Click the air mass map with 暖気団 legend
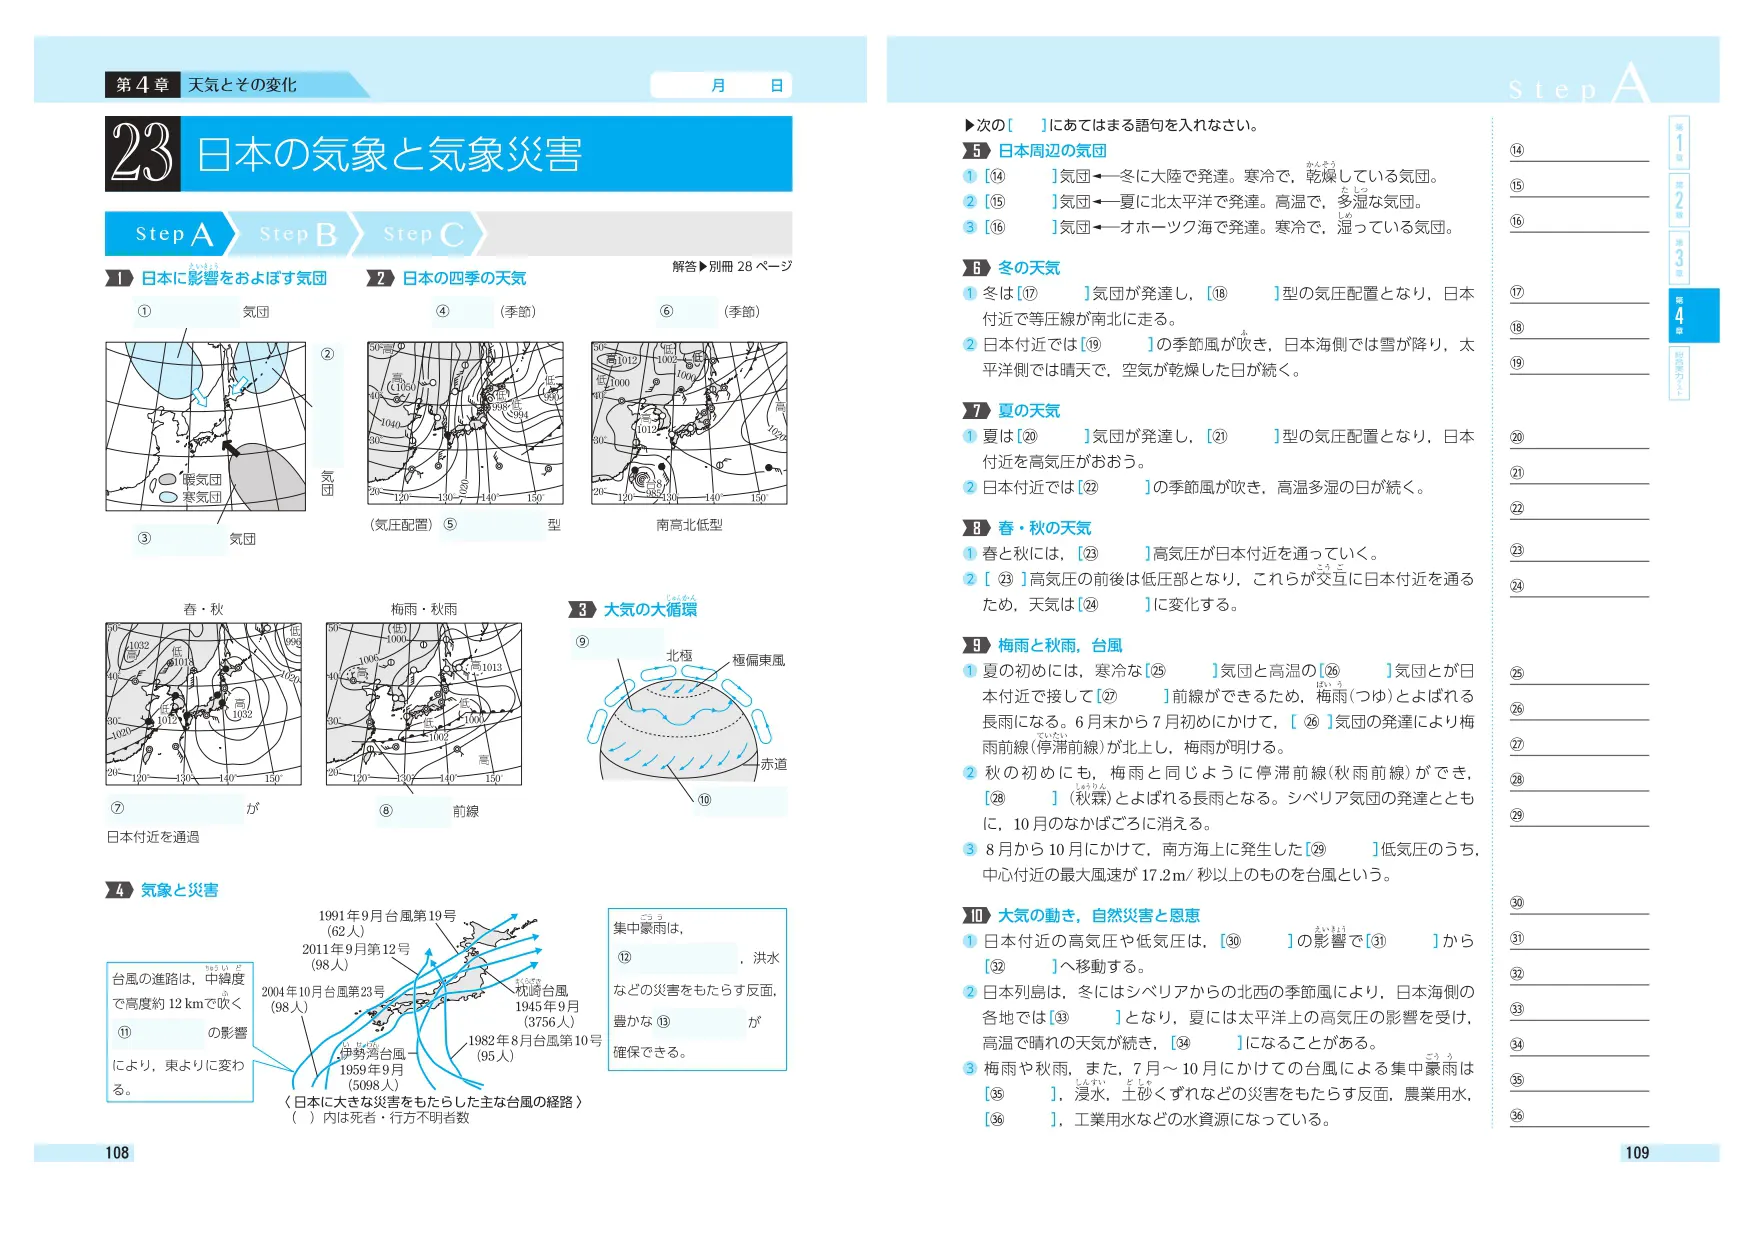 (206, 427)
